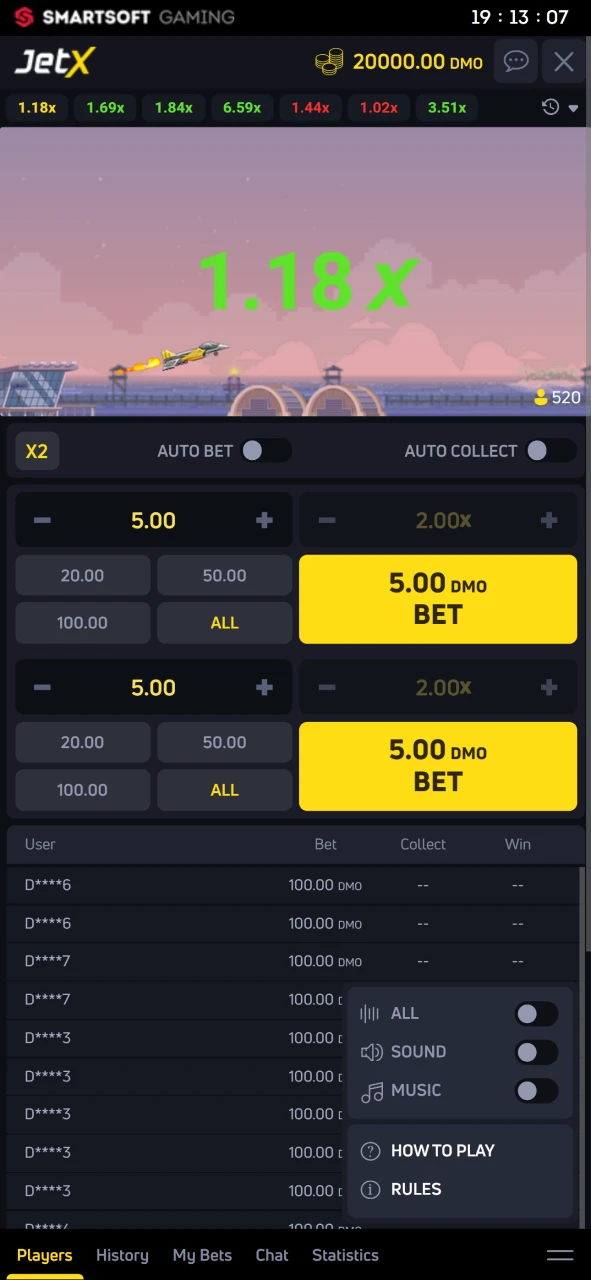
Task: Click the MUSIC note icon
Action: [x=371, y=1090]
